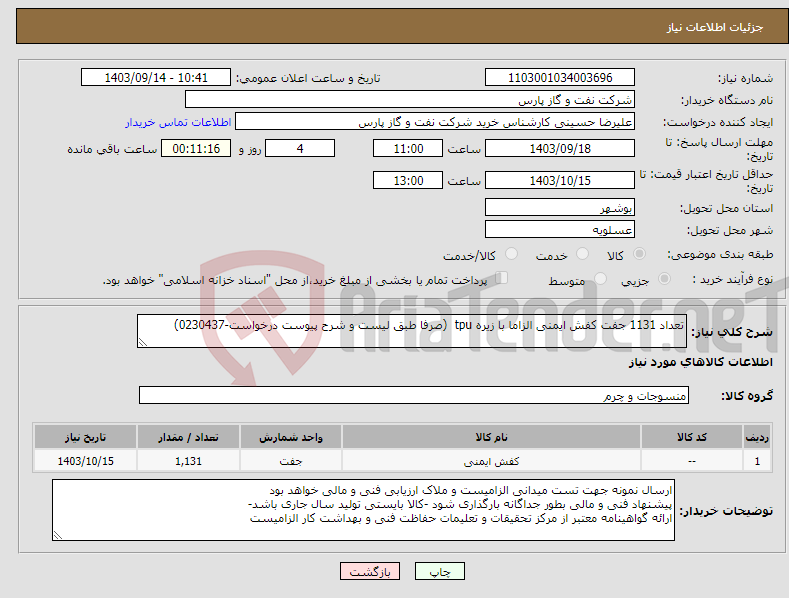Click the remaining days field showing 4
789x598 pixels.
[300, 148]
